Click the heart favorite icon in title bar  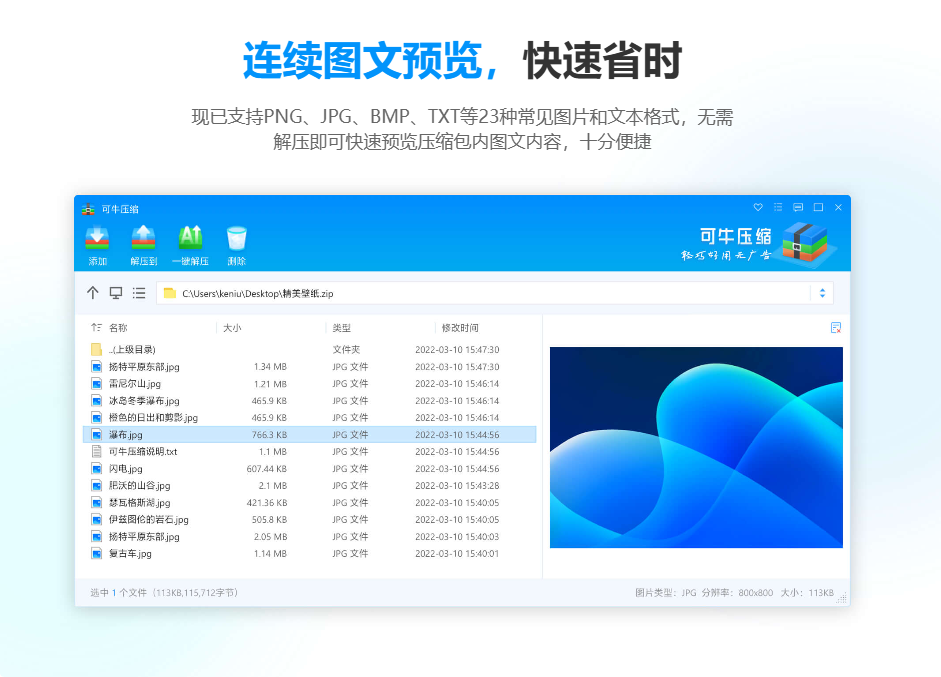758,207
